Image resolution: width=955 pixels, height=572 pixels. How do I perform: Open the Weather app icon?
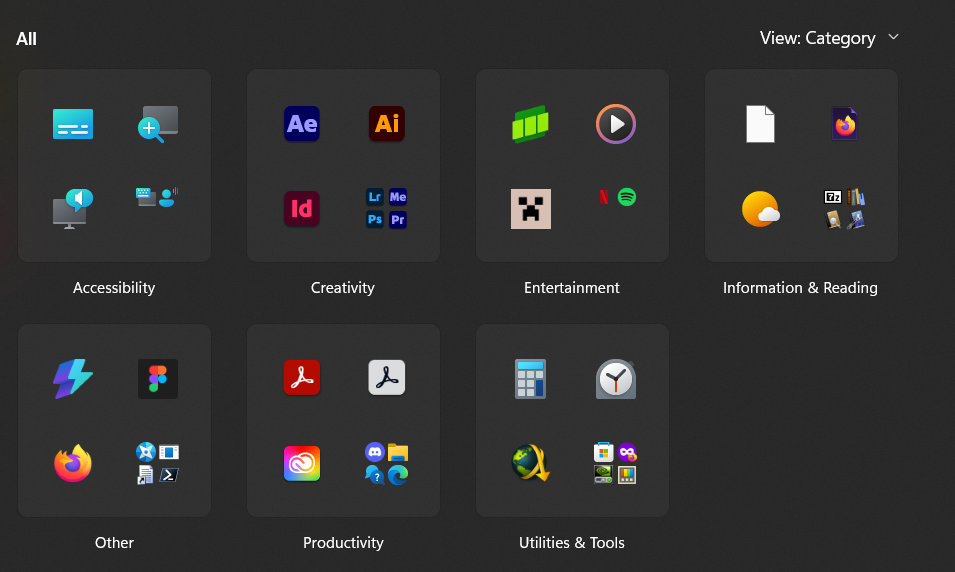pyautogui.click(x=760, y=209)
